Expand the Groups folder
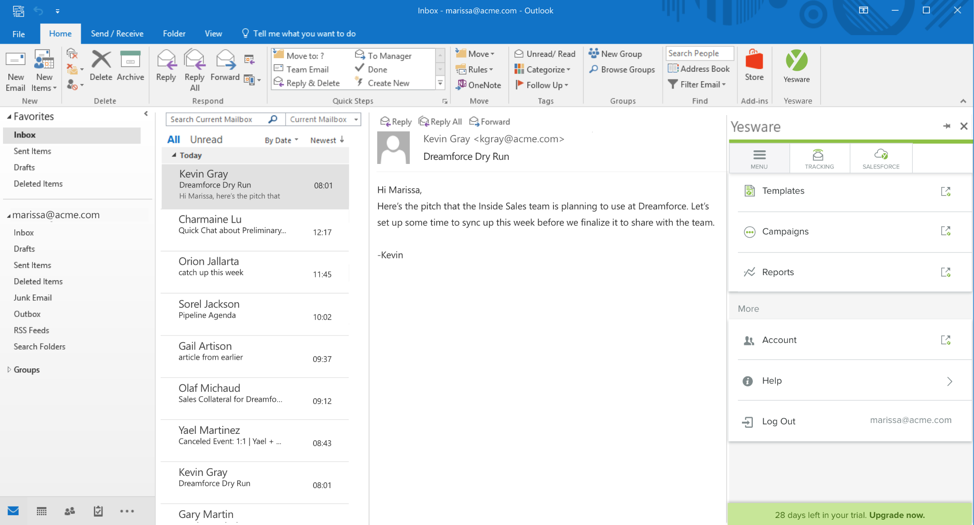 (x=9, y=370)
